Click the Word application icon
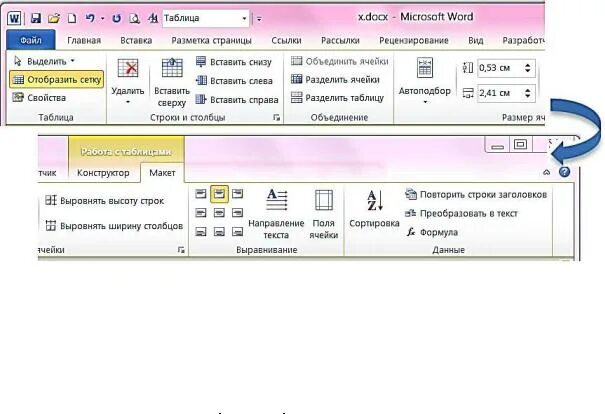Viewport: 605px width, 414px height. [x=14, y=18]
